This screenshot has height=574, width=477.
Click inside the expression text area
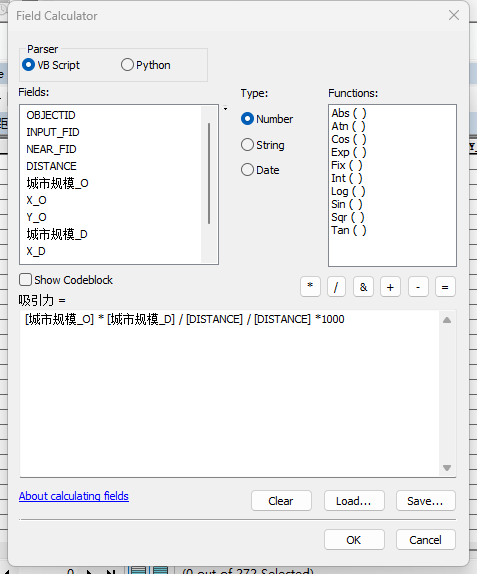230,394
